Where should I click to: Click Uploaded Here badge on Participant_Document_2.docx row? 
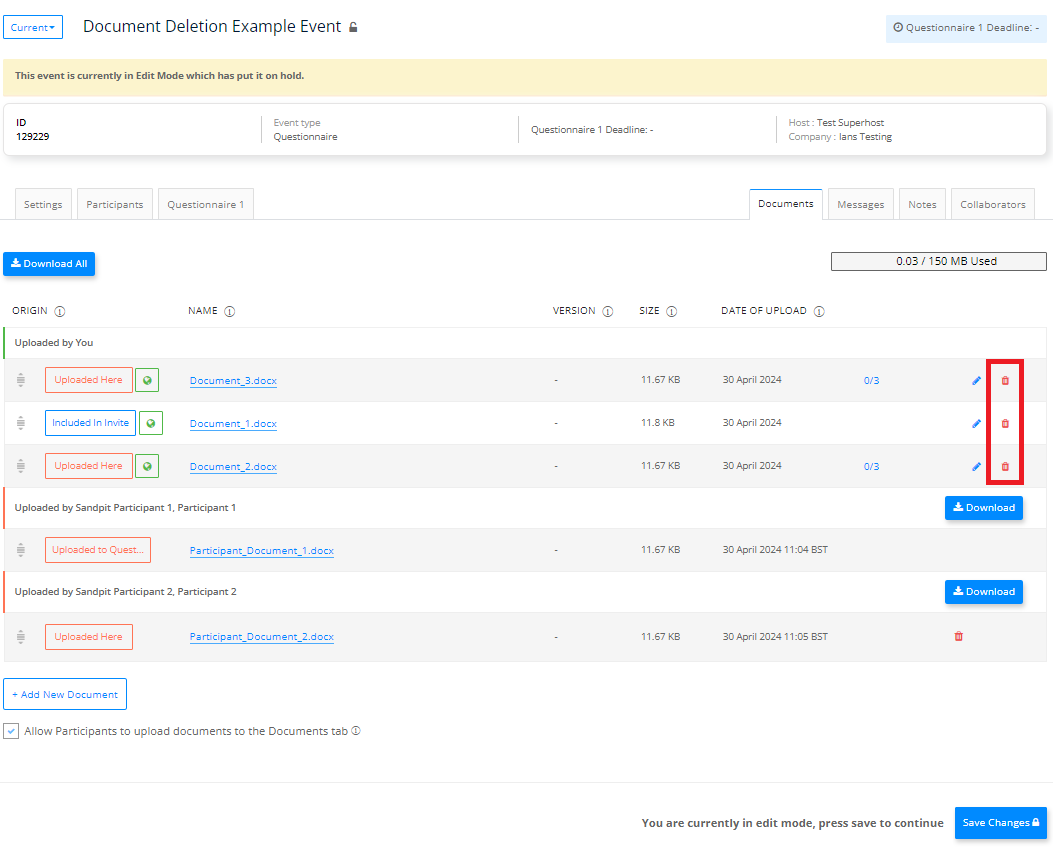(x=89, y=637)
